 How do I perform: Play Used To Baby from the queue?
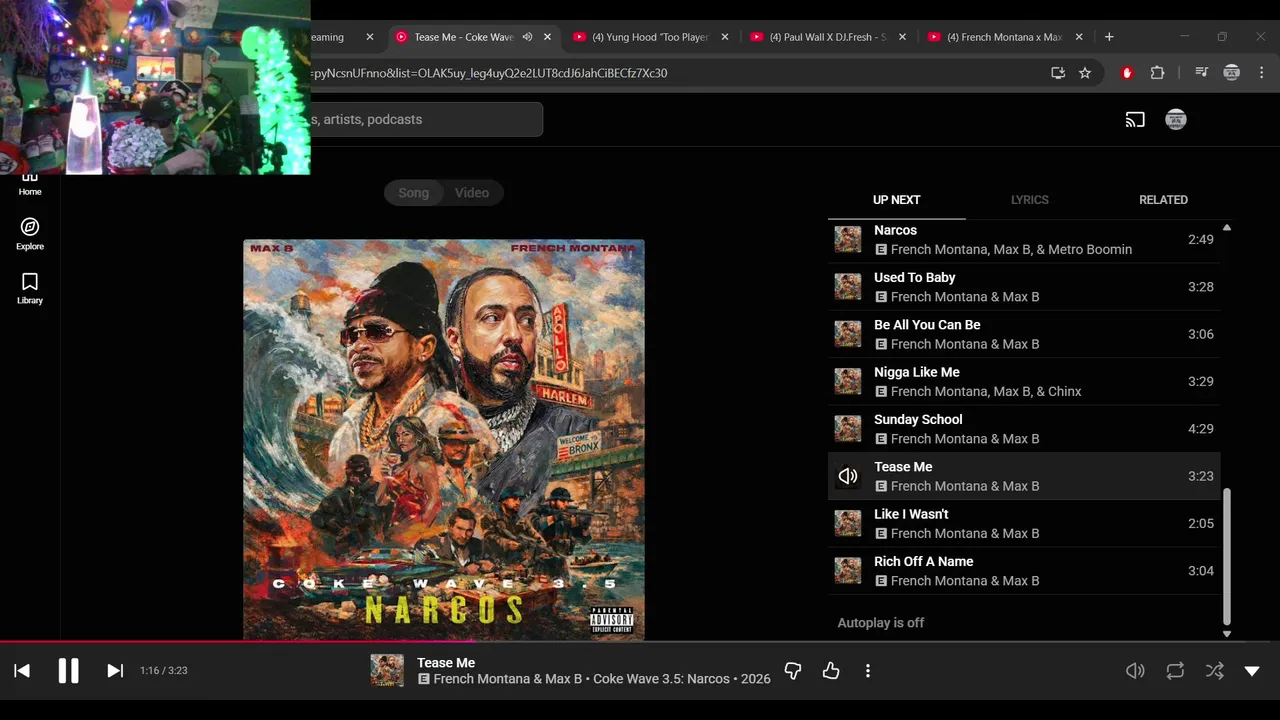point(1024,287)
